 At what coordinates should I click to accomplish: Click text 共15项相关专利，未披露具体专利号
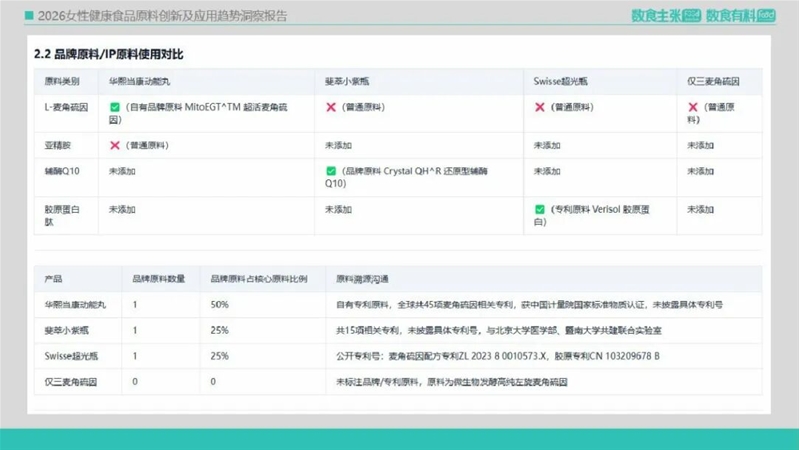[407, 330]
